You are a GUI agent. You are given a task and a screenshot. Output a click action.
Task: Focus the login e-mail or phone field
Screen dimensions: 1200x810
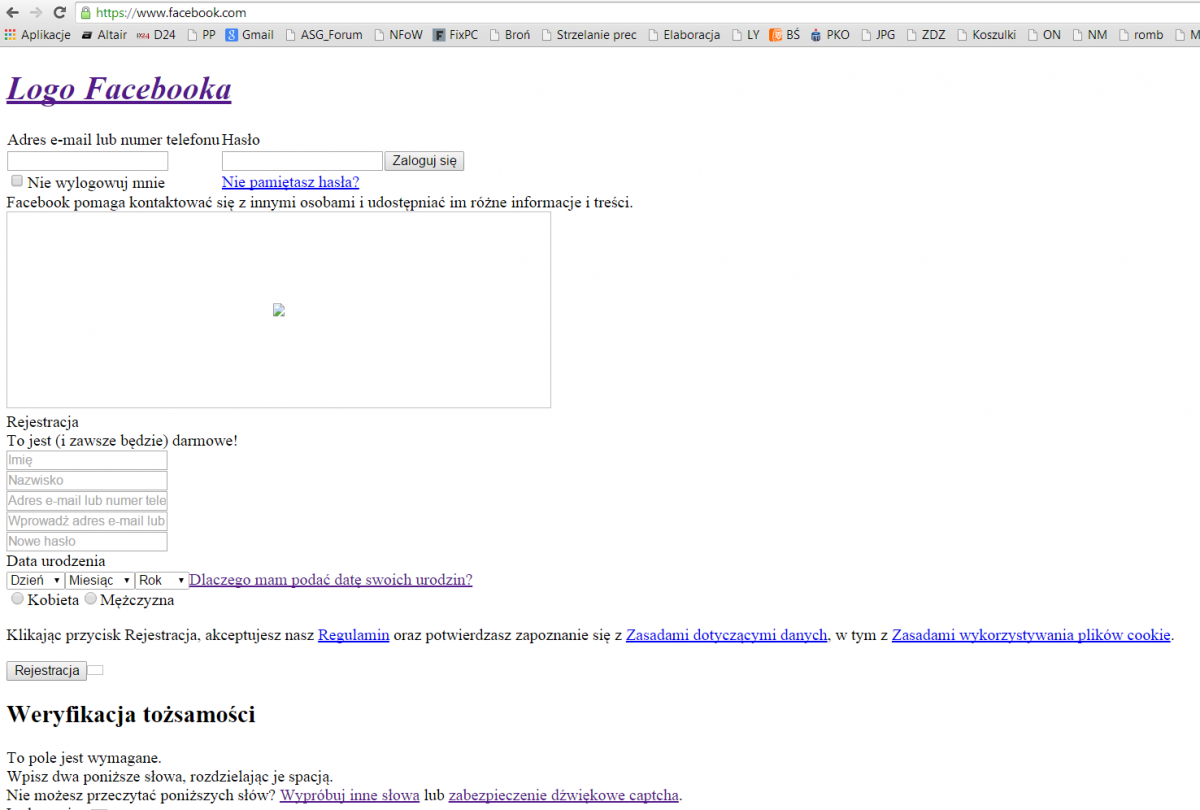(x=88, y=161)
